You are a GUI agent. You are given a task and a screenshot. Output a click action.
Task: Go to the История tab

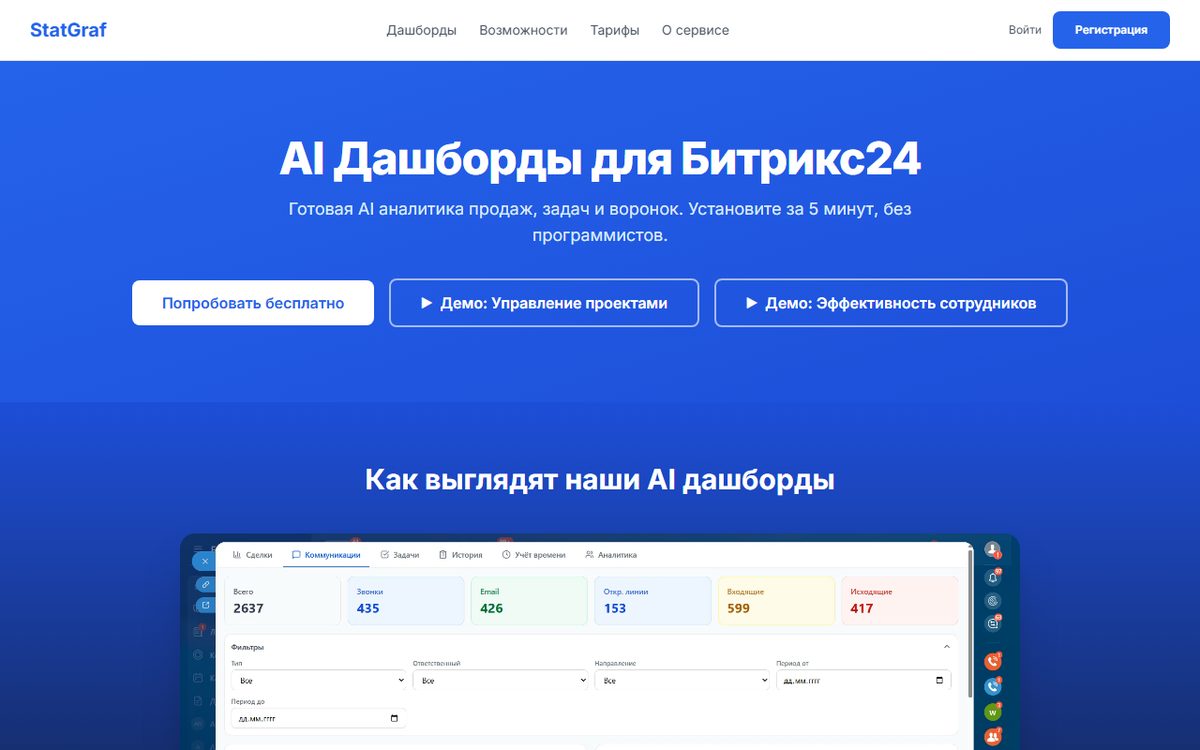click(460, 555)
